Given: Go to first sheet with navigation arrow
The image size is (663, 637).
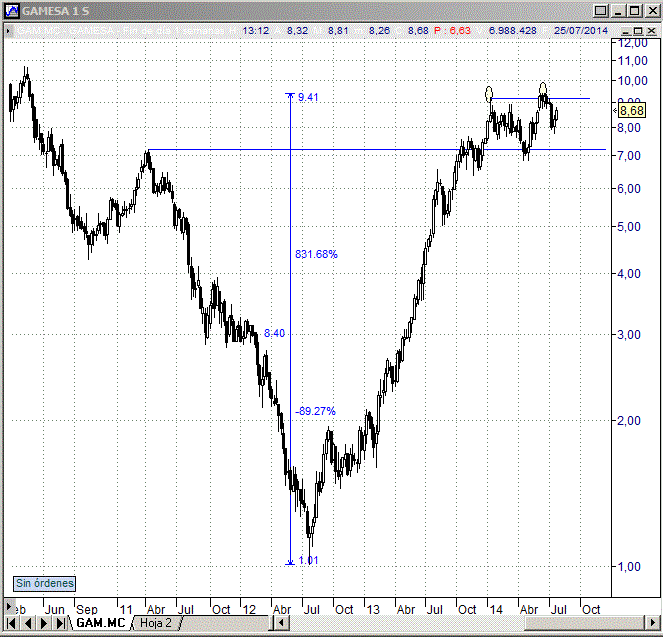Looking at the screenshot, I should 11,623.
